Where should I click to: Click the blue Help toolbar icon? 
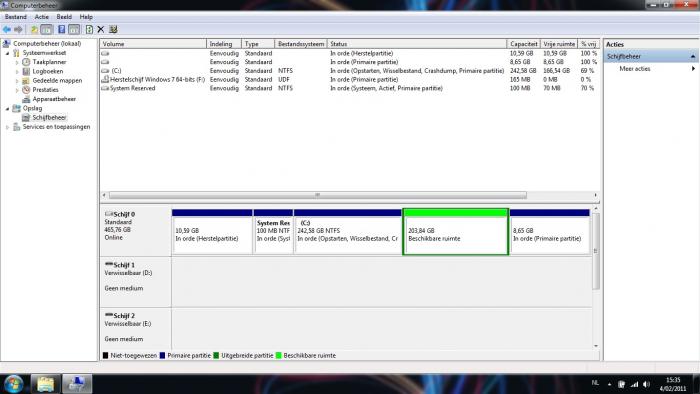(x=62, y=29)
